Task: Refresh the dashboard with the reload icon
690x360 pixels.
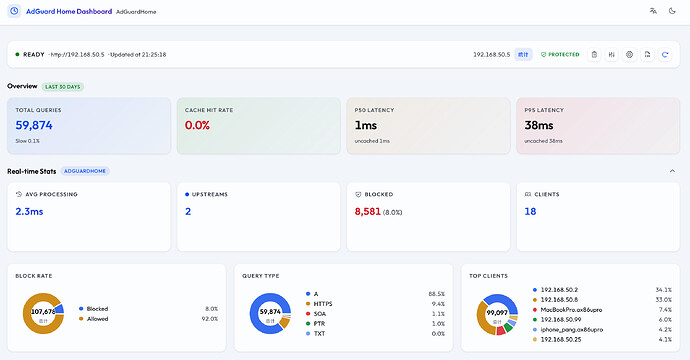Action: [x=665, y=55]
